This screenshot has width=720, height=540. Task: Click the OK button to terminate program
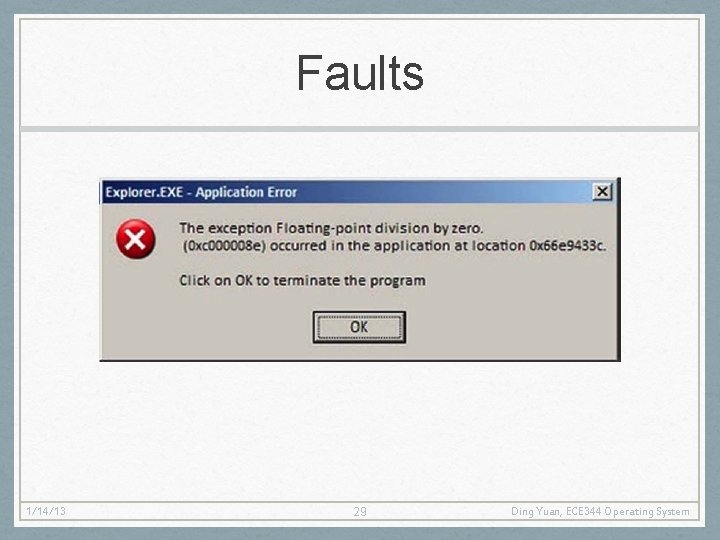[359, 327]
